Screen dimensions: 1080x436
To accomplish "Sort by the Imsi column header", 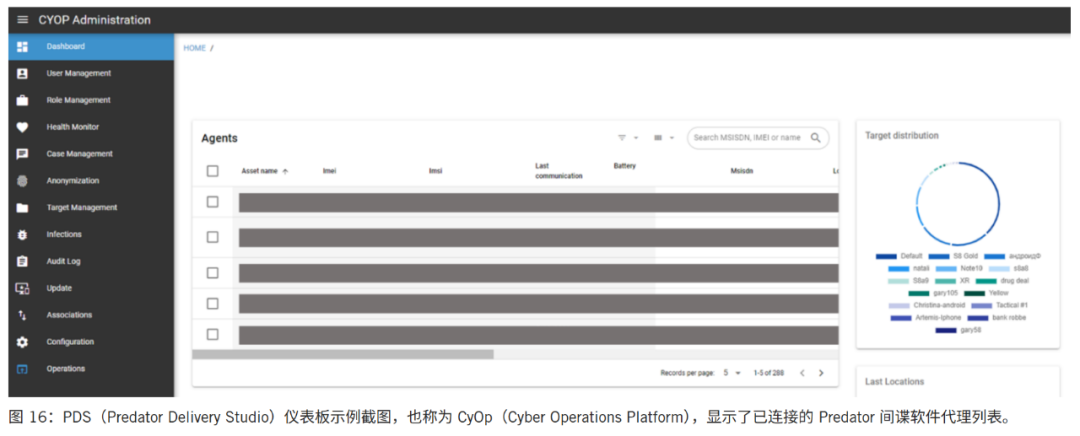I will [x=435, y=172].
